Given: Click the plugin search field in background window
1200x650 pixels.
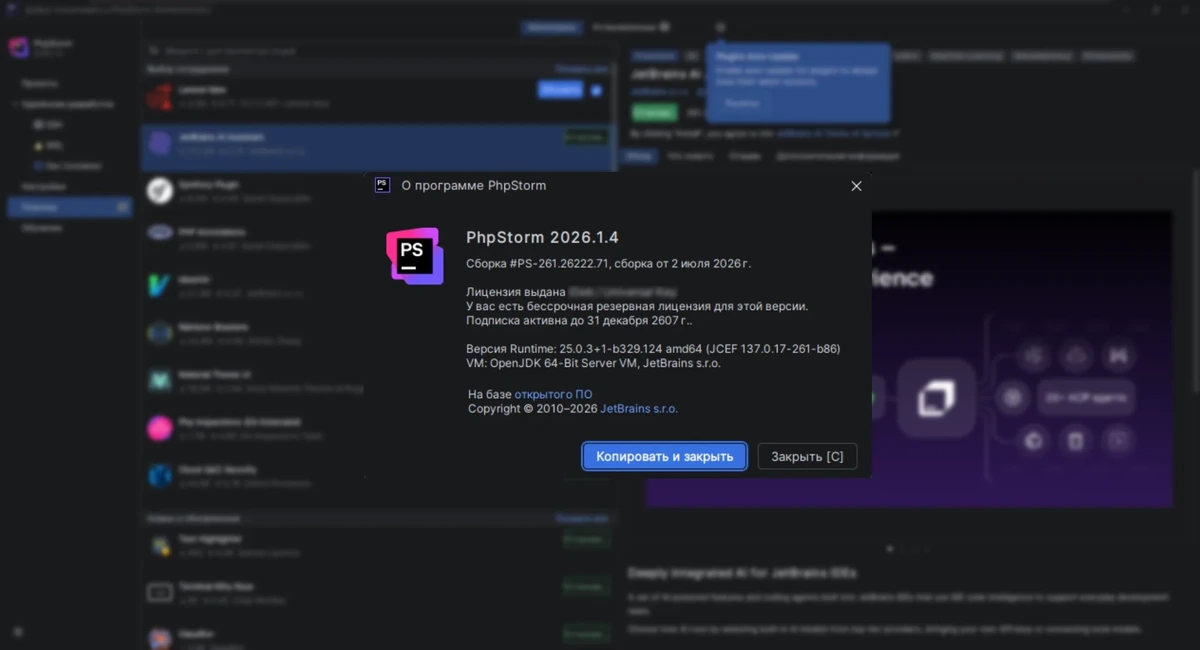Looking at the screenshot, I should [x=380, y=49].
